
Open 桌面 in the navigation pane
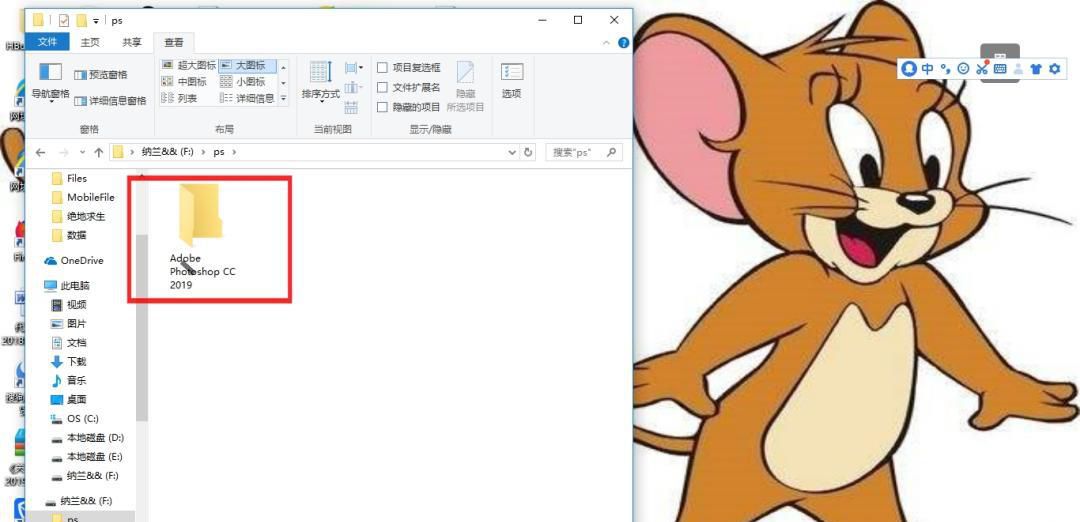[x=69, y=399]
